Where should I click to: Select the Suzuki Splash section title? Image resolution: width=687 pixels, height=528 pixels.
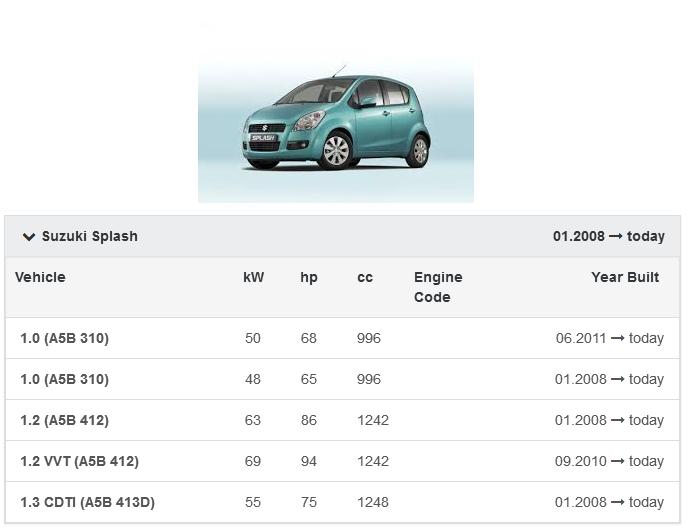[x=89, y=237]
